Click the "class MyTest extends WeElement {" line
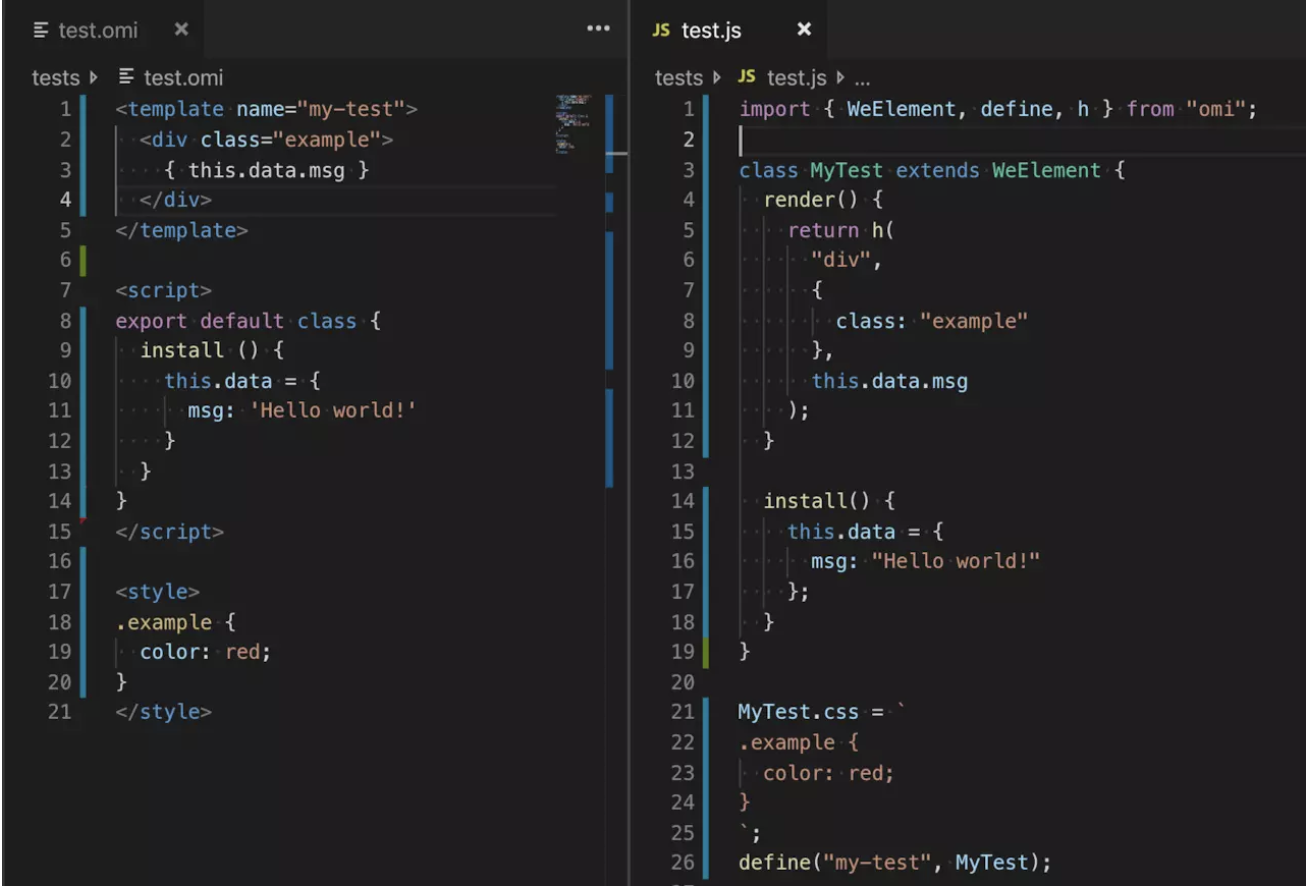 pyautogui.click(x=932, y=170)
